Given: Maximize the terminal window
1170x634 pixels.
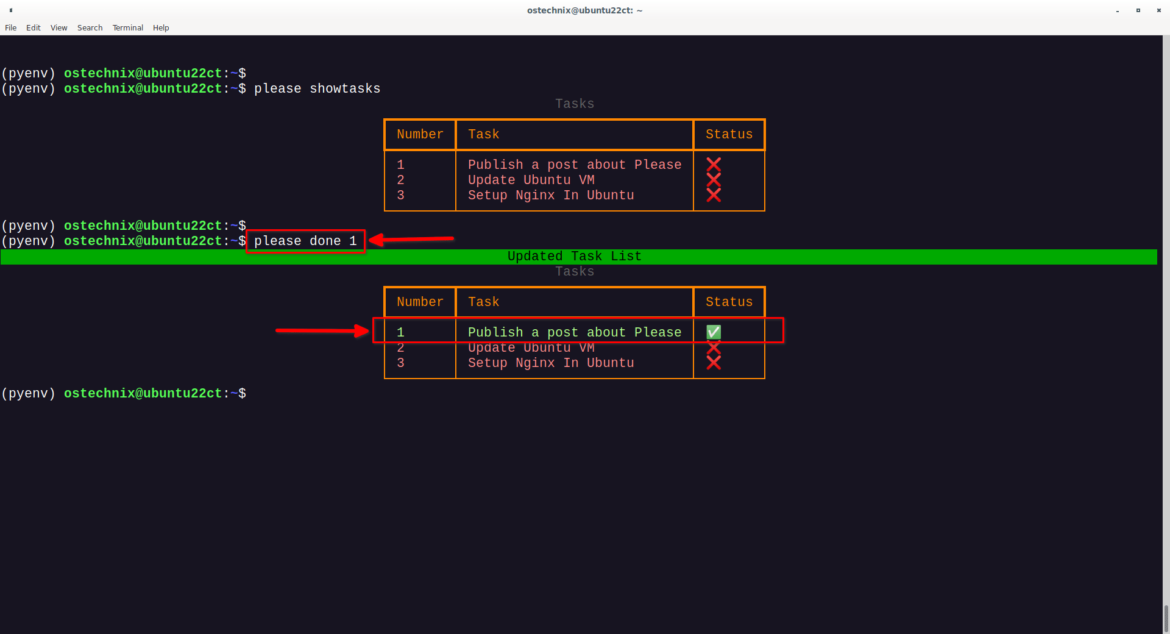Looking at the screenshot, I should point(1138,10).
